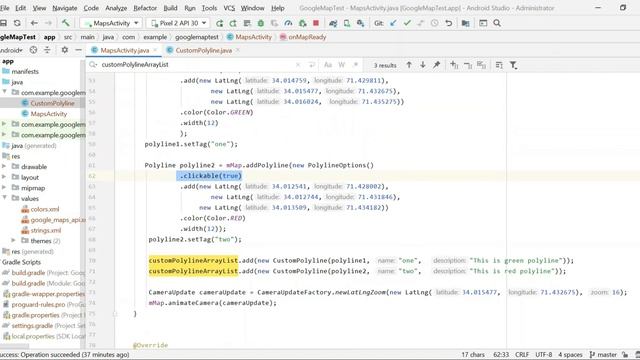Click the filter search results funnel icon

click(513, 65)
